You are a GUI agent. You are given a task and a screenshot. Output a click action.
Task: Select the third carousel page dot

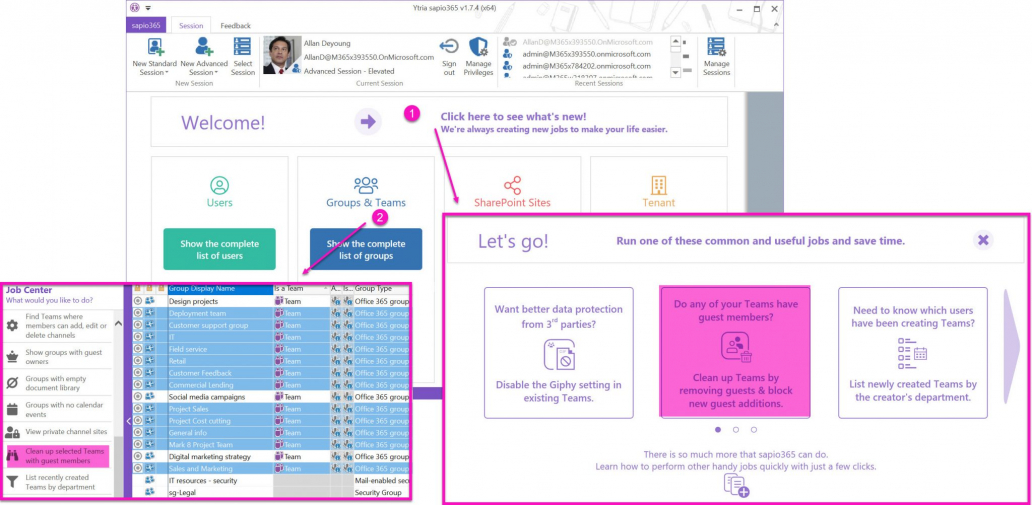coord(754,429)
